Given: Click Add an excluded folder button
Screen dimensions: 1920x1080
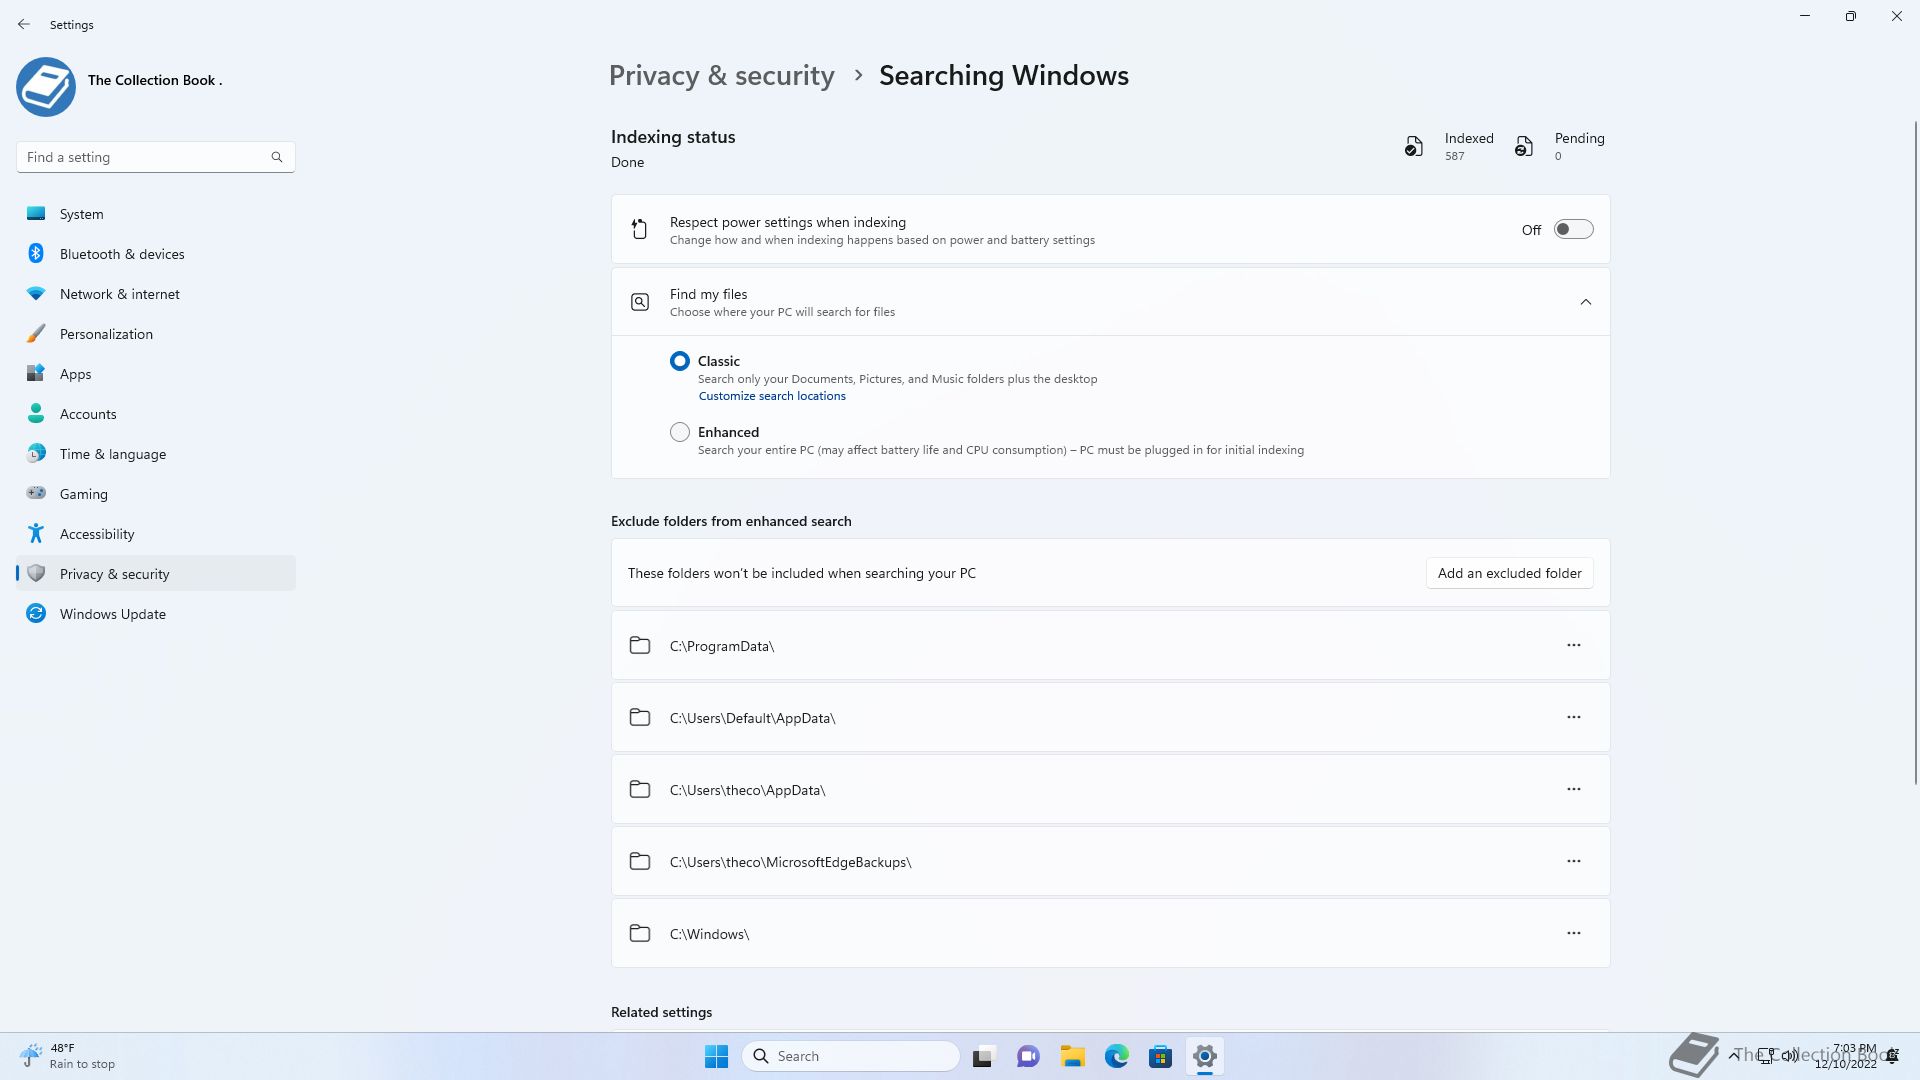Looking at the screenshot, I should click(x=1509, y=573).
